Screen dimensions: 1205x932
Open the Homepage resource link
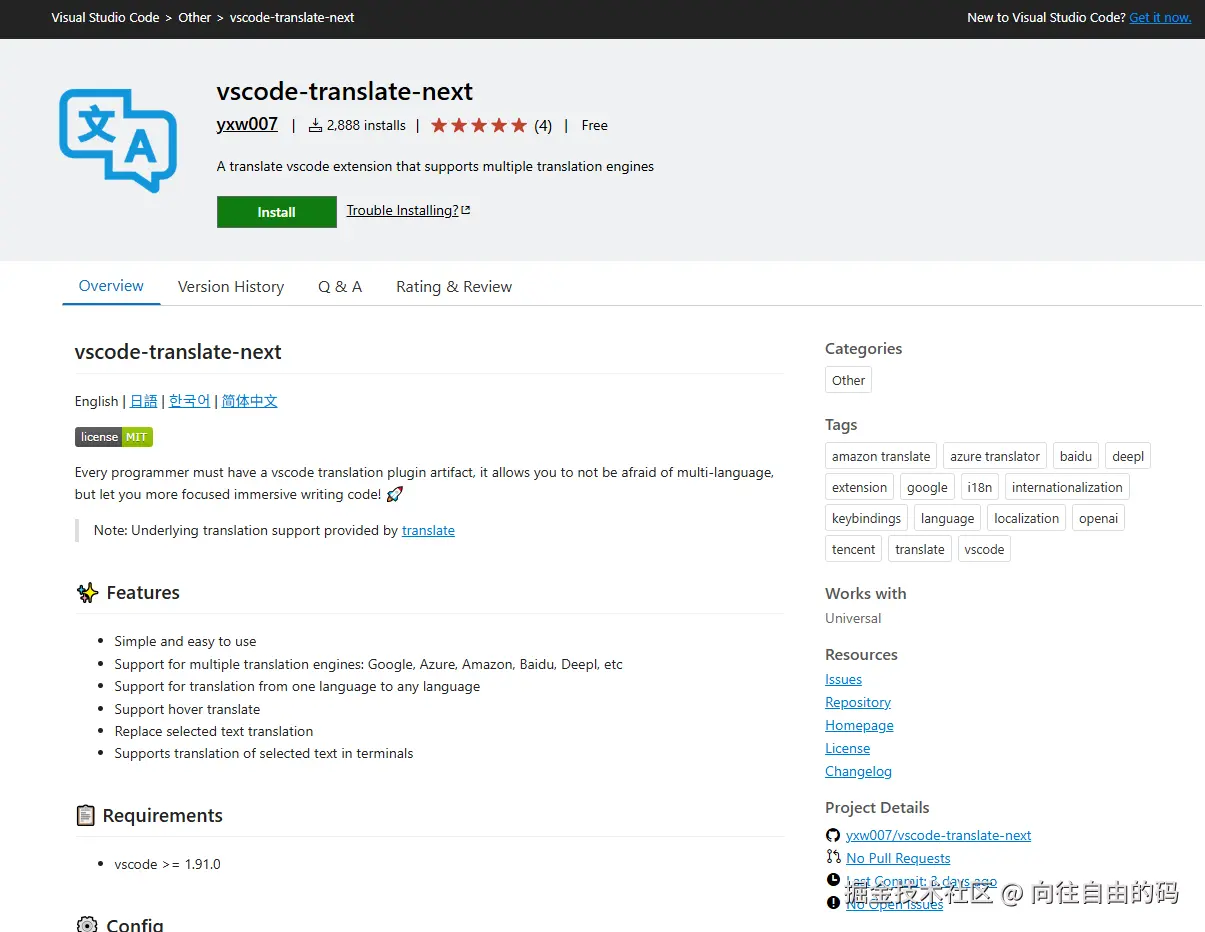[x=859, y=725]
